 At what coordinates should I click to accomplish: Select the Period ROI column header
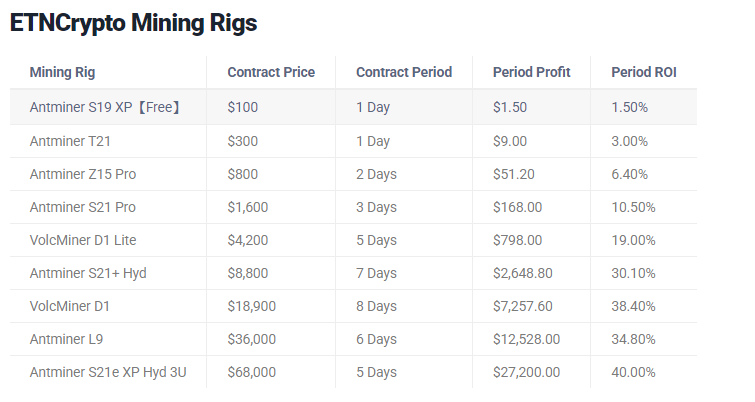coord(644,72)
